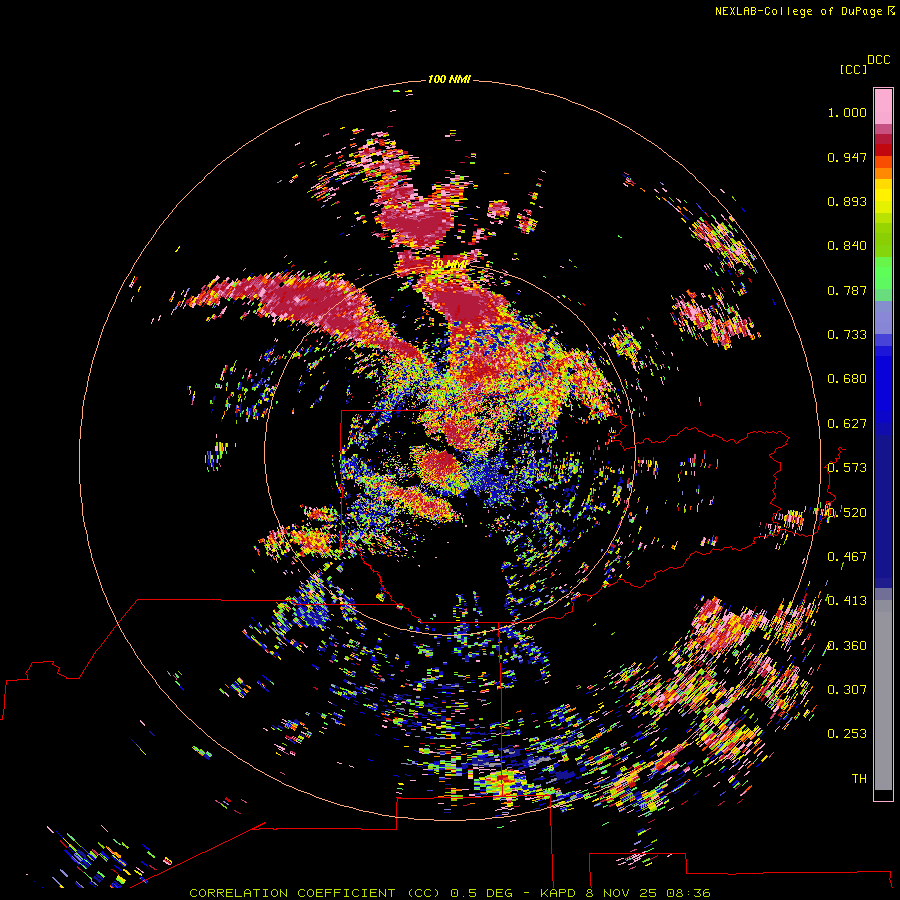
Task: Select the 0.253 legend value
Action: point(847,734)
